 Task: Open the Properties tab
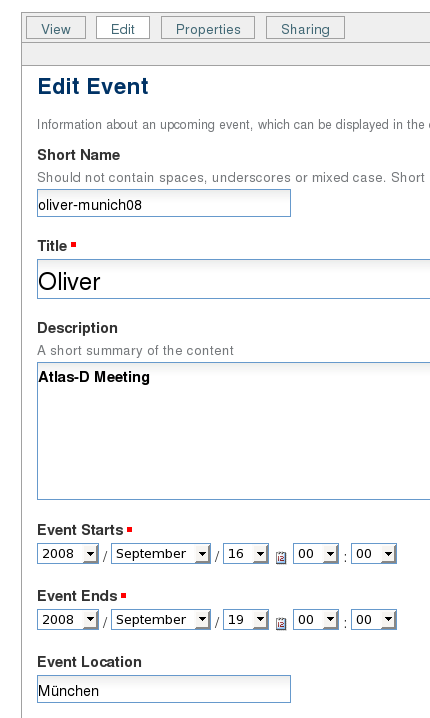pyautogui.click(x=208, y=28)
